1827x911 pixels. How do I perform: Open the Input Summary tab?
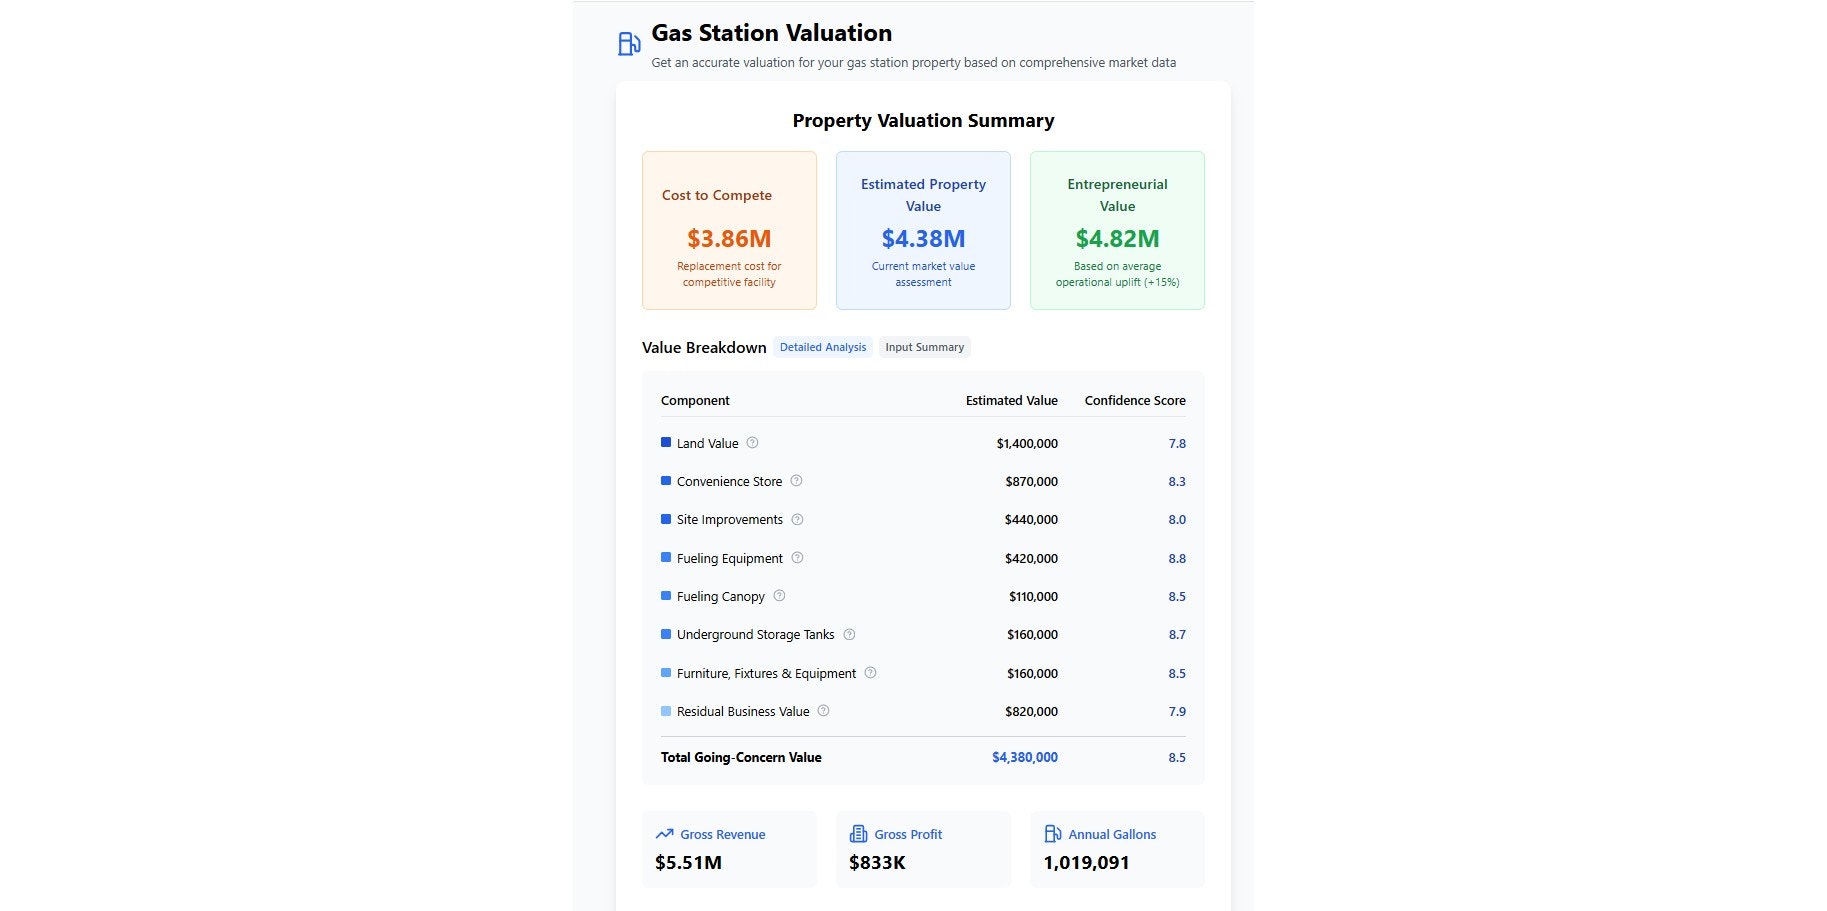pos(924,347)
